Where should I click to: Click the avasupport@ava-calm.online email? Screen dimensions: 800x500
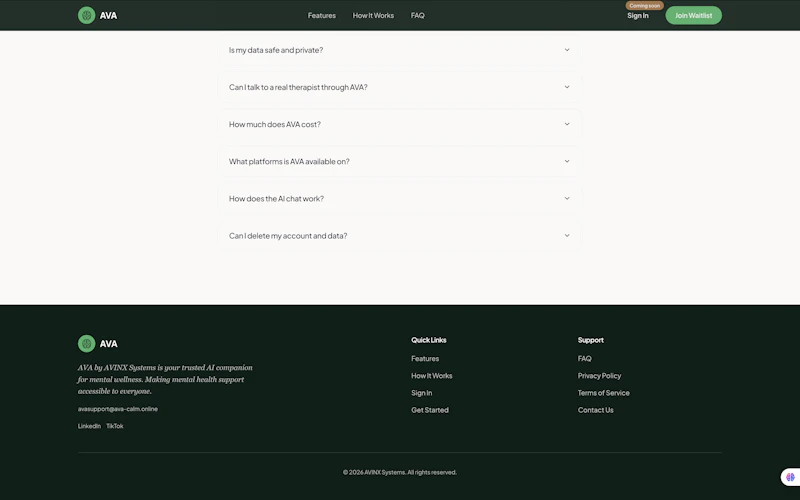[x=117, y=409]
